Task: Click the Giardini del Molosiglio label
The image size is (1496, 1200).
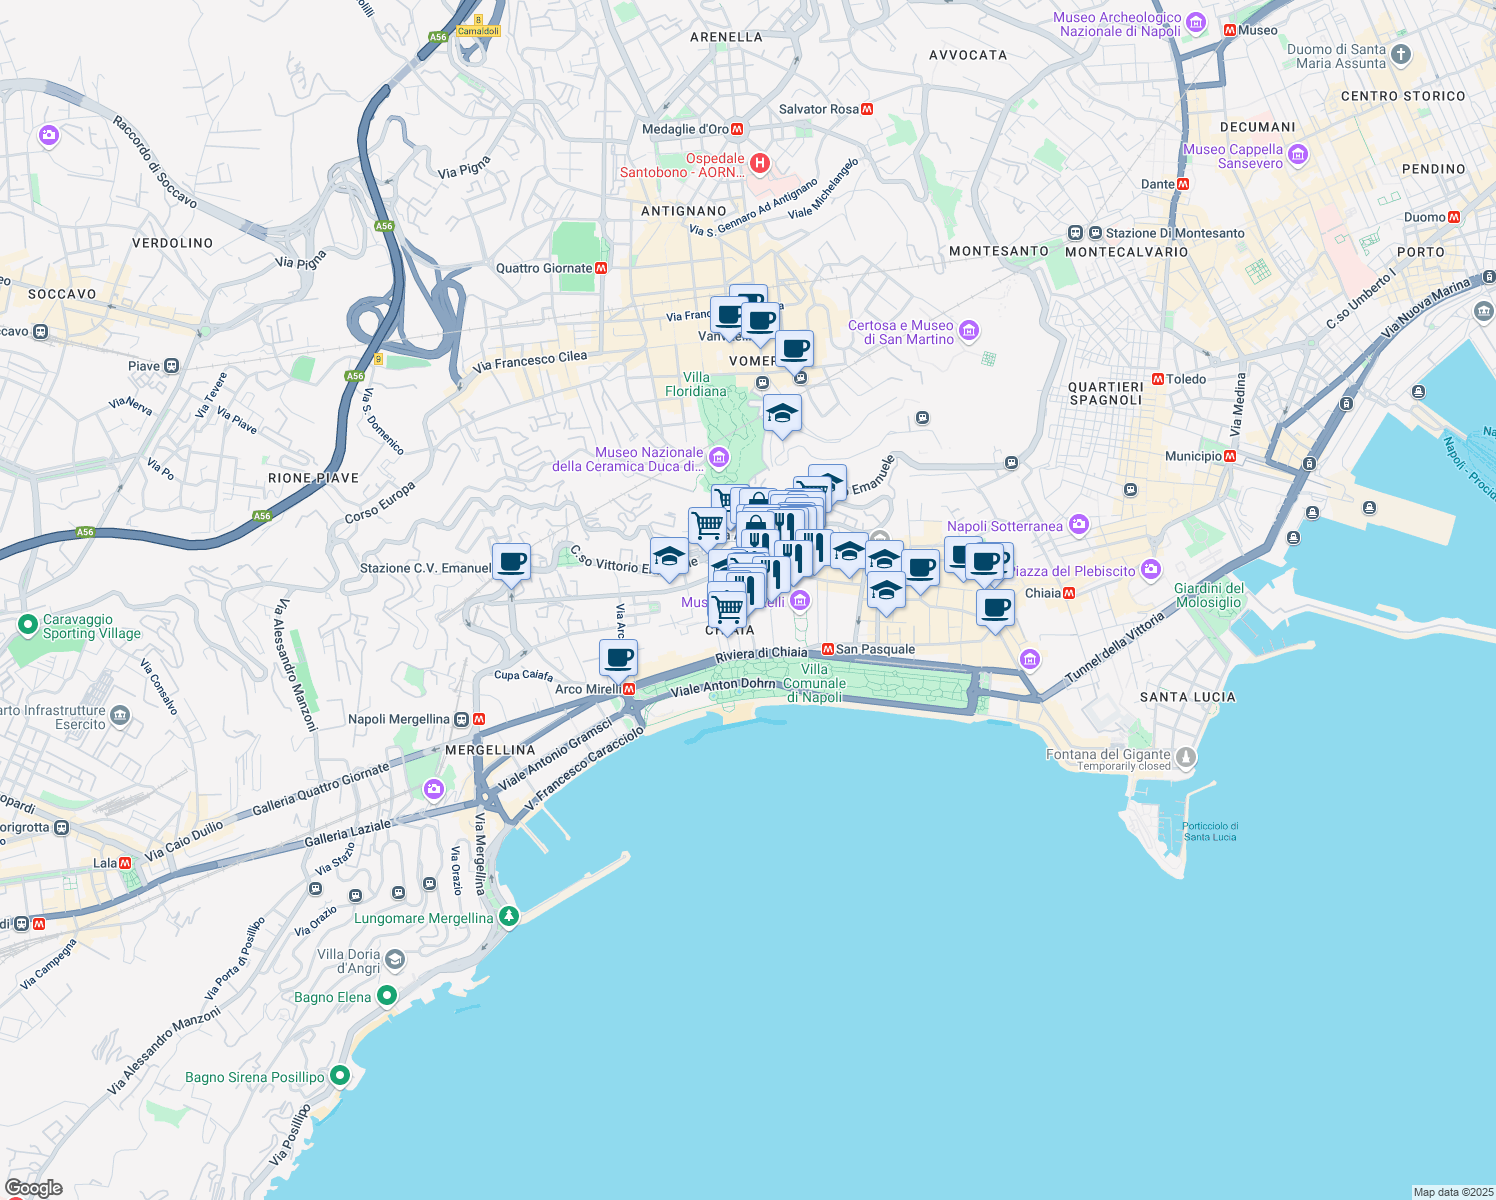Action: click(x=1208, y=595)
